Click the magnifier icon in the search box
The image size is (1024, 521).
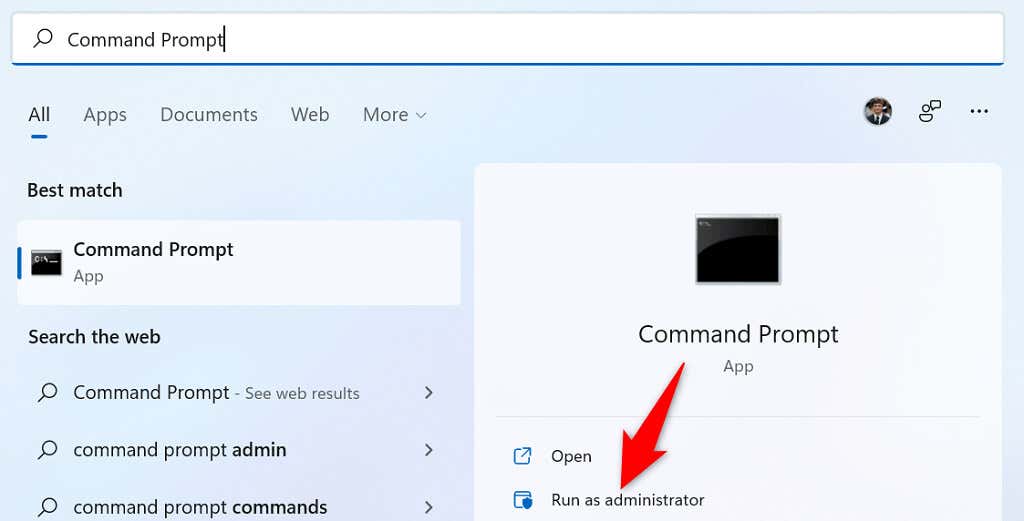(43, 39)
